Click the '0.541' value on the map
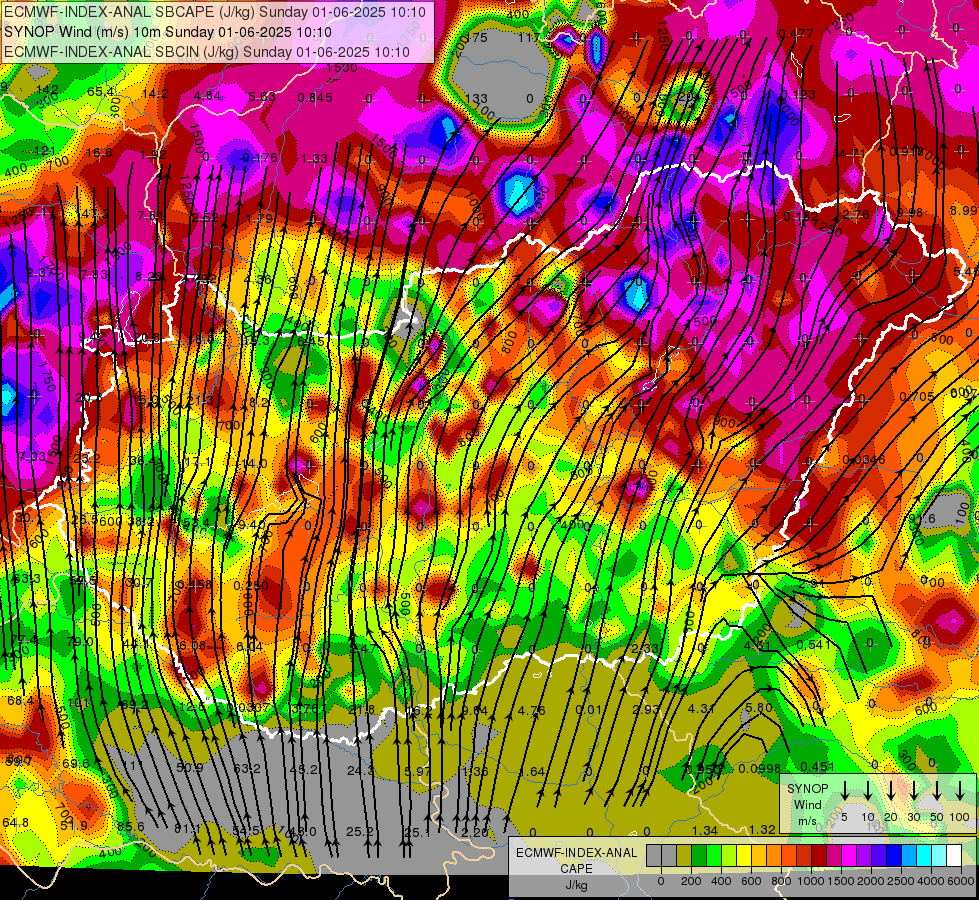 [814, 644]
